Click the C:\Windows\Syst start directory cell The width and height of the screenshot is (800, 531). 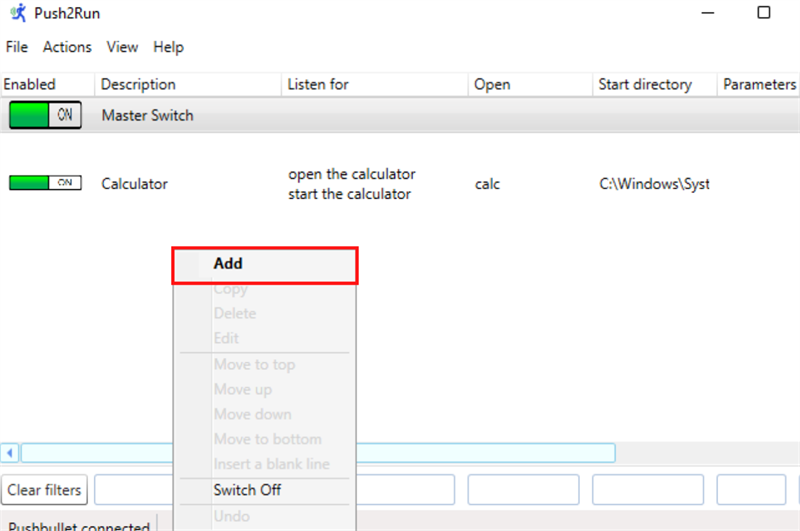(654, 184)
